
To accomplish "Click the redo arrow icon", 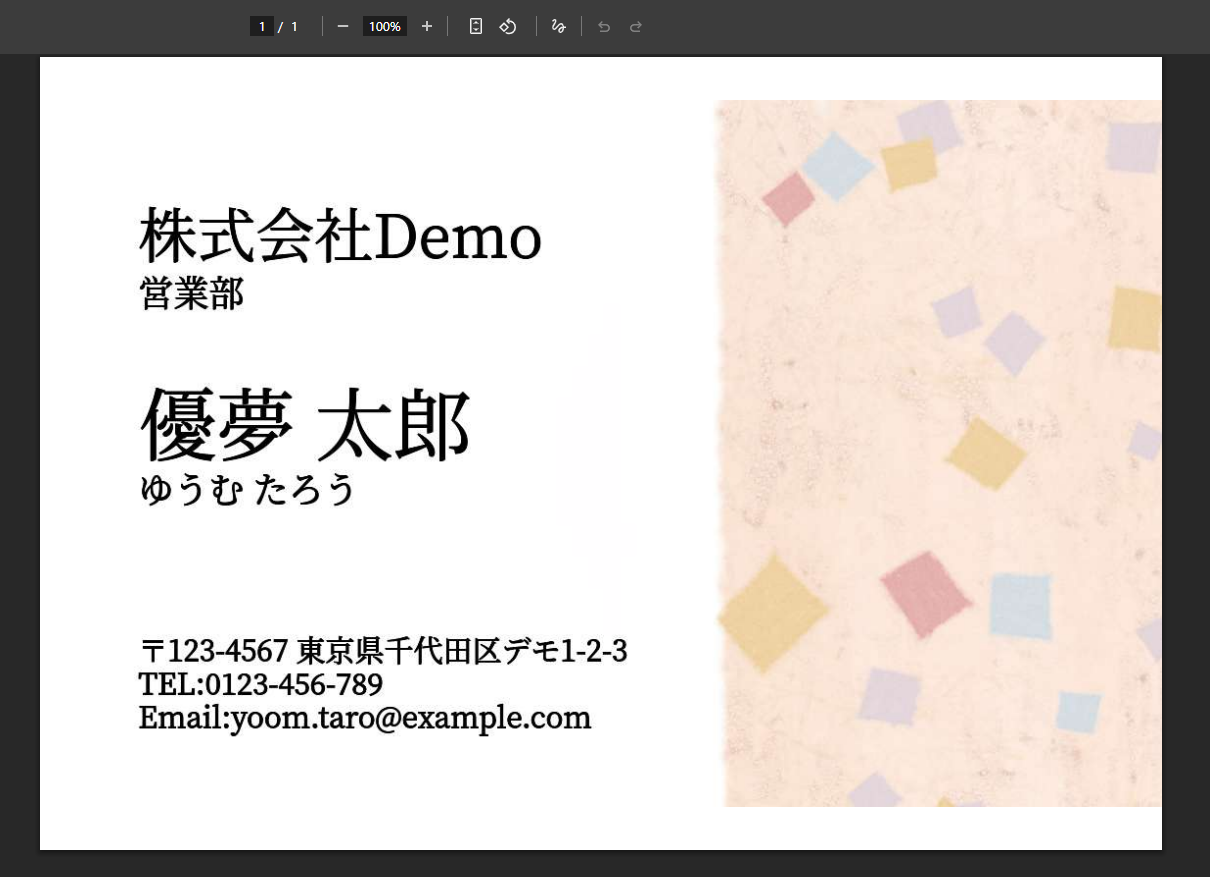I will tap(636, 27).
